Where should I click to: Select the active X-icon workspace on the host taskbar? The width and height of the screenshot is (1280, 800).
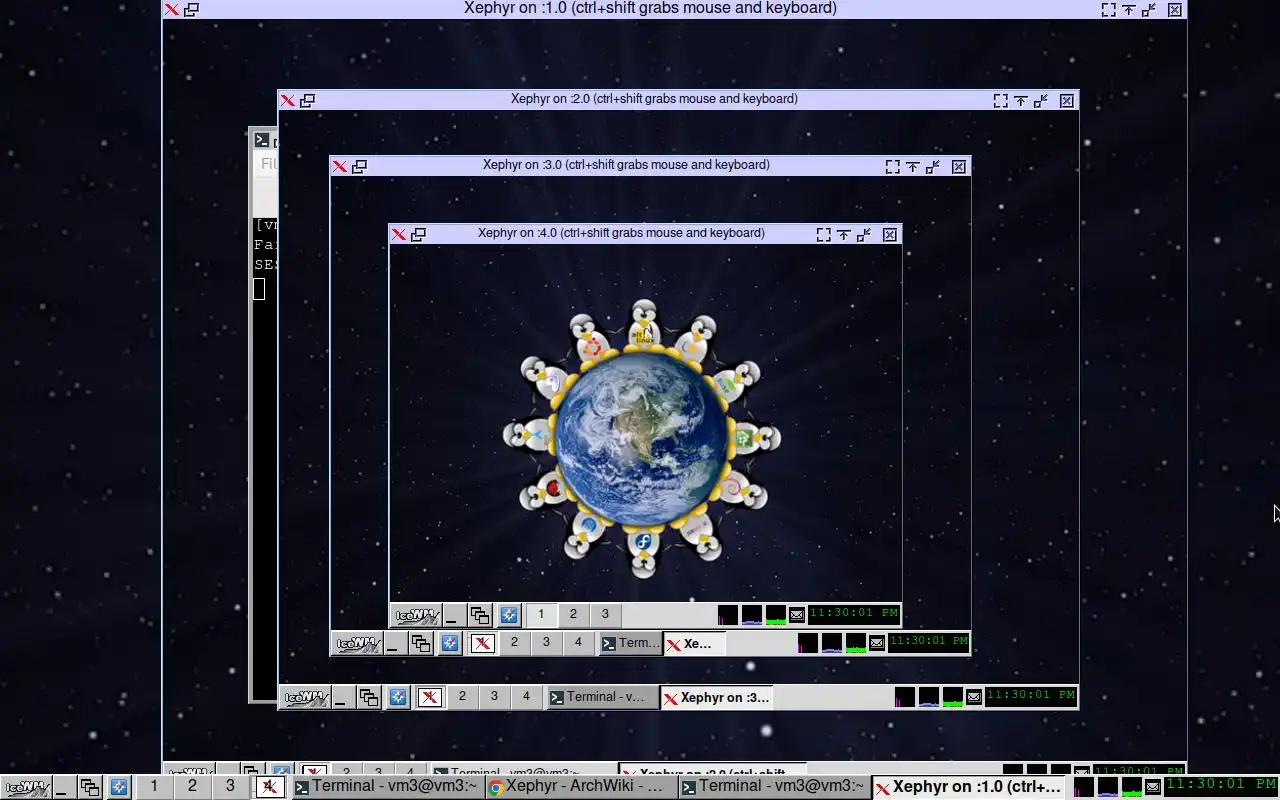(269, 786)
